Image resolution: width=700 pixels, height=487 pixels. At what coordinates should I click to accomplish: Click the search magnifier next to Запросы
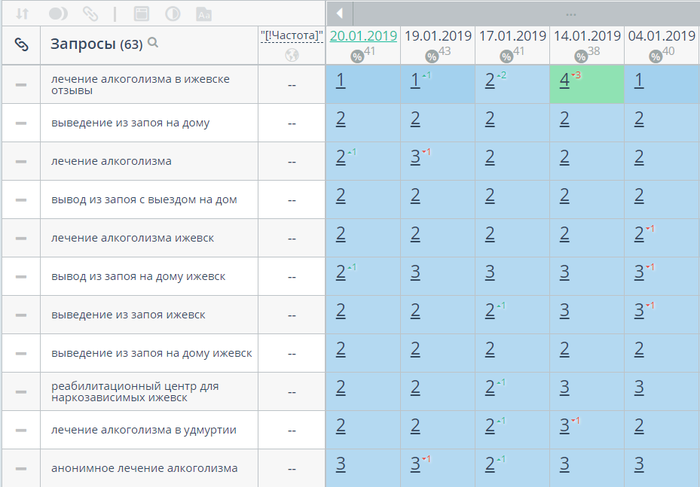pos(153,43)
